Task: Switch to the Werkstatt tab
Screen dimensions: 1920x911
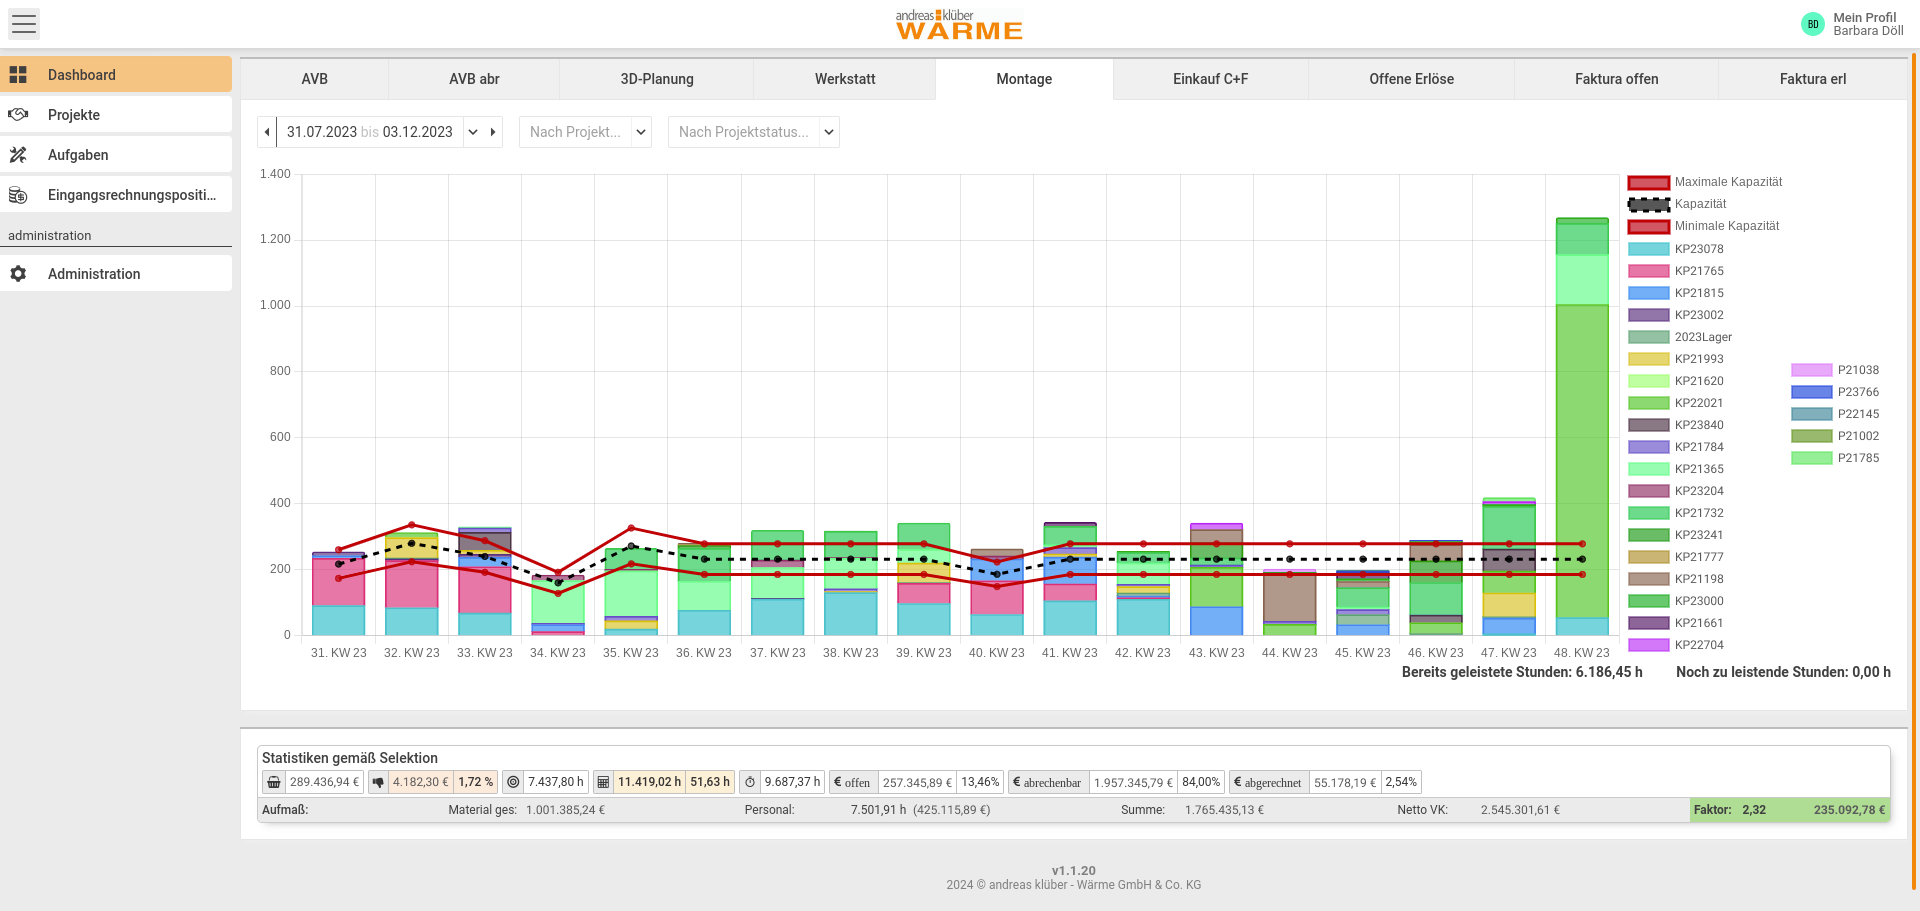Action: coord(844,79)
